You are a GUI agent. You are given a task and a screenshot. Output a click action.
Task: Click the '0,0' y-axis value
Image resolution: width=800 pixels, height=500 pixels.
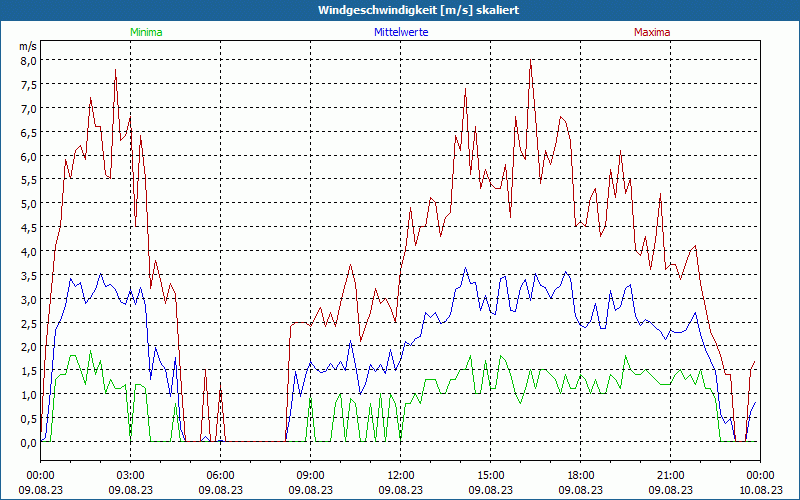click(29, 443)
